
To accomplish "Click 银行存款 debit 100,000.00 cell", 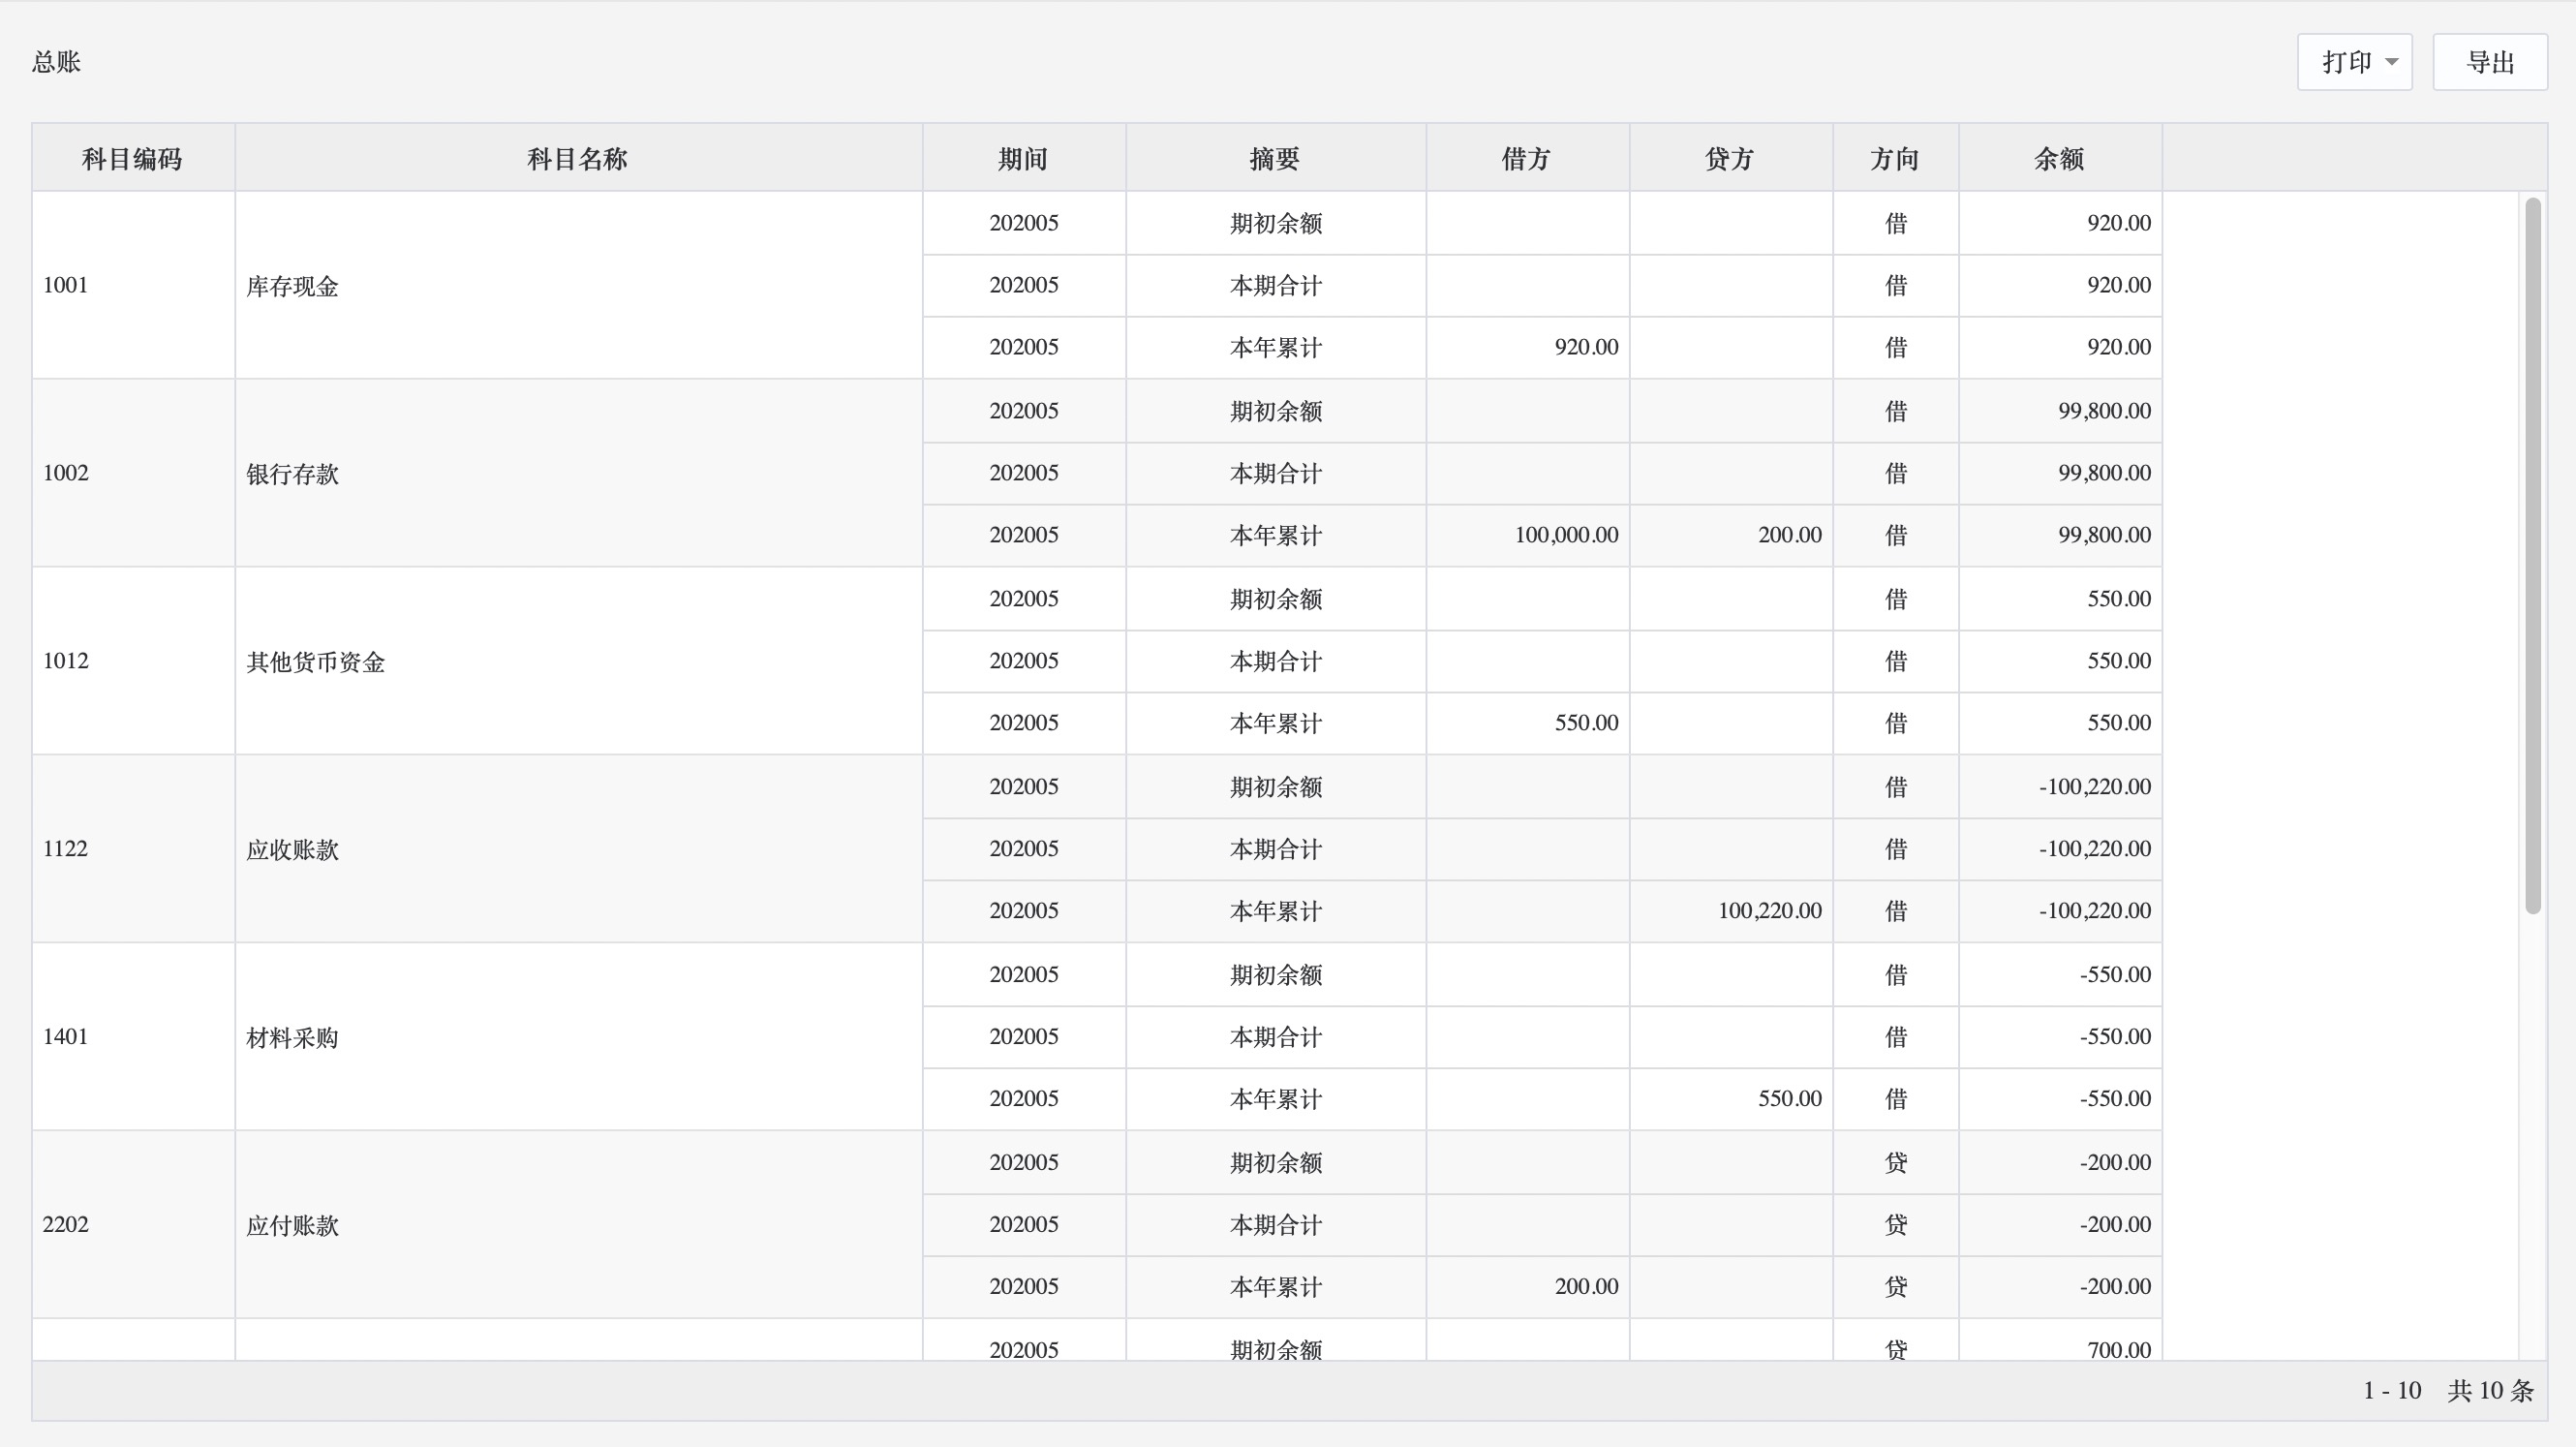I will pyautogui.click(x=1527, y=535).
